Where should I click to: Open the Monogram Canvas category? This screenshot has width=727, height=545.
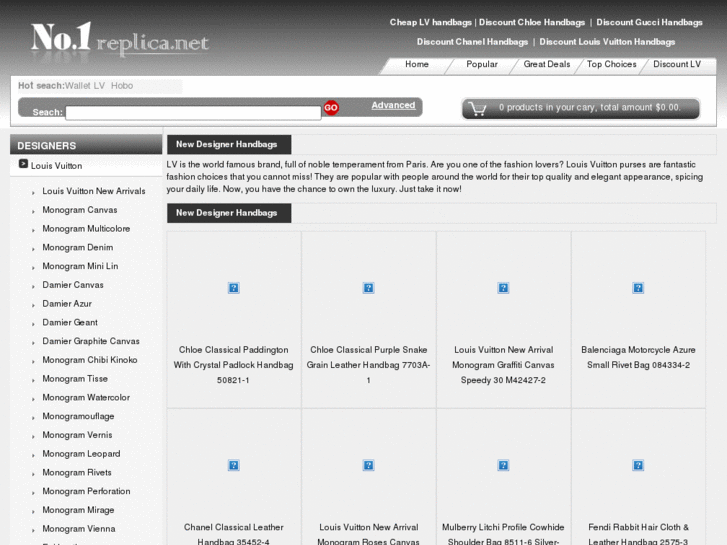pos(80,210)
